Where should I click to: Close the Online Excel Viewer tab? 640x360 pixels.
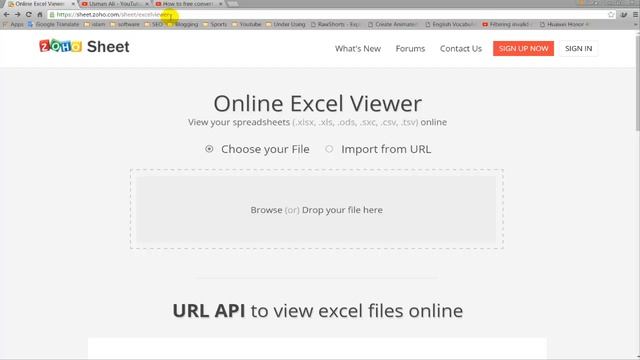[x=73, y=4]
